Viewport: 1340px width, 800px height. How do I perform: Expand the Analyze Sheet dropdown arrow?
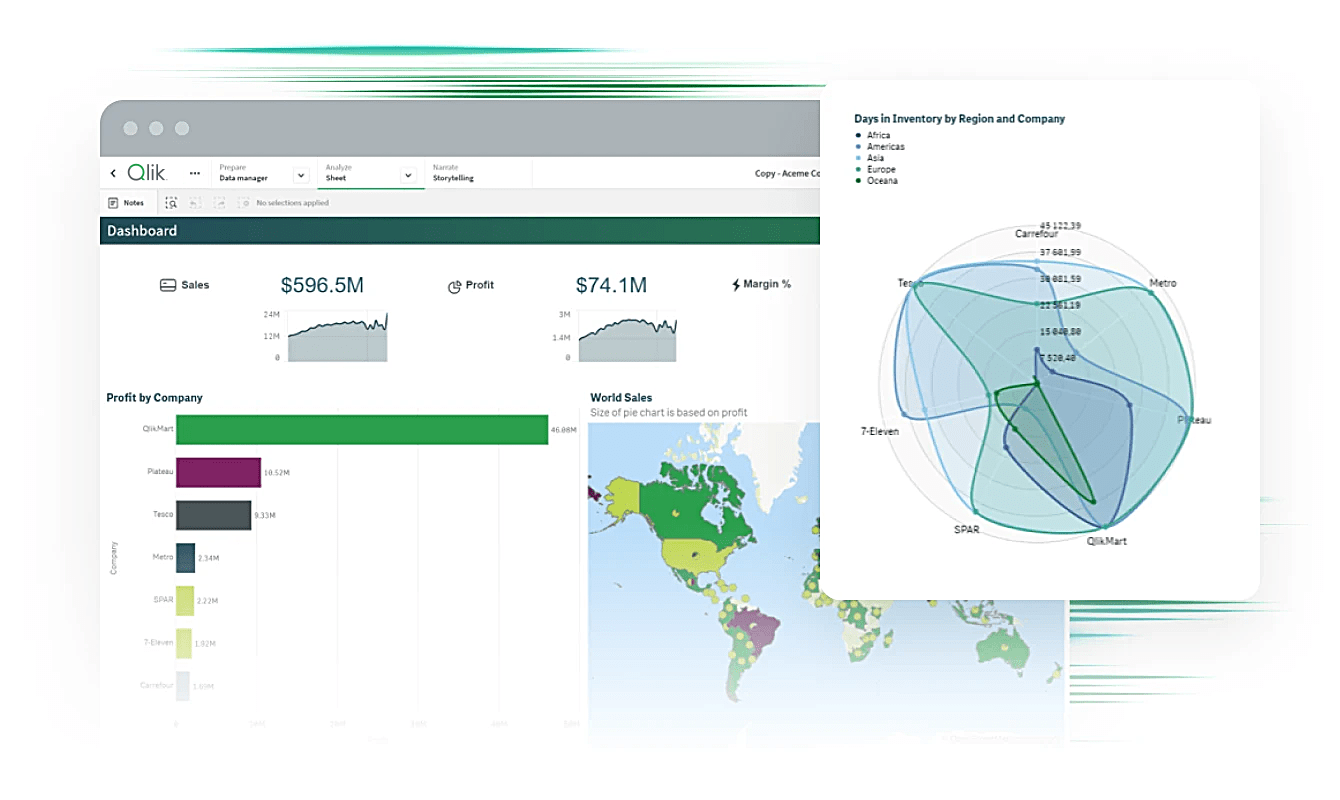pos(407,175)
